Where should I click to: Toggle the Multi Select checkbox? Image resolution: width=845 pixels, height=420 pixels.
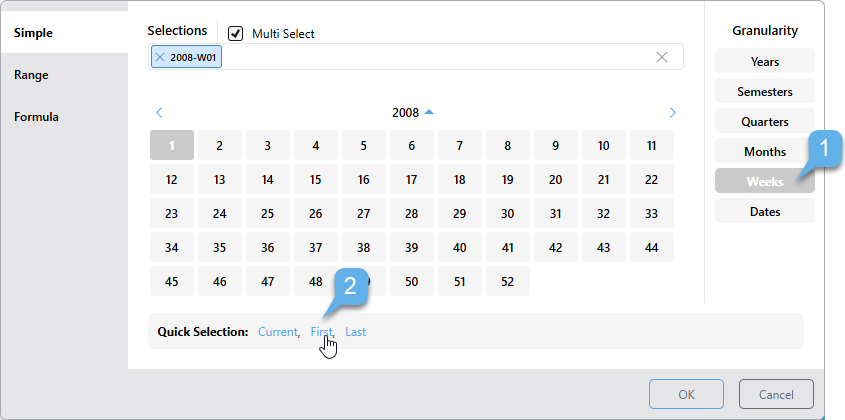236,33
